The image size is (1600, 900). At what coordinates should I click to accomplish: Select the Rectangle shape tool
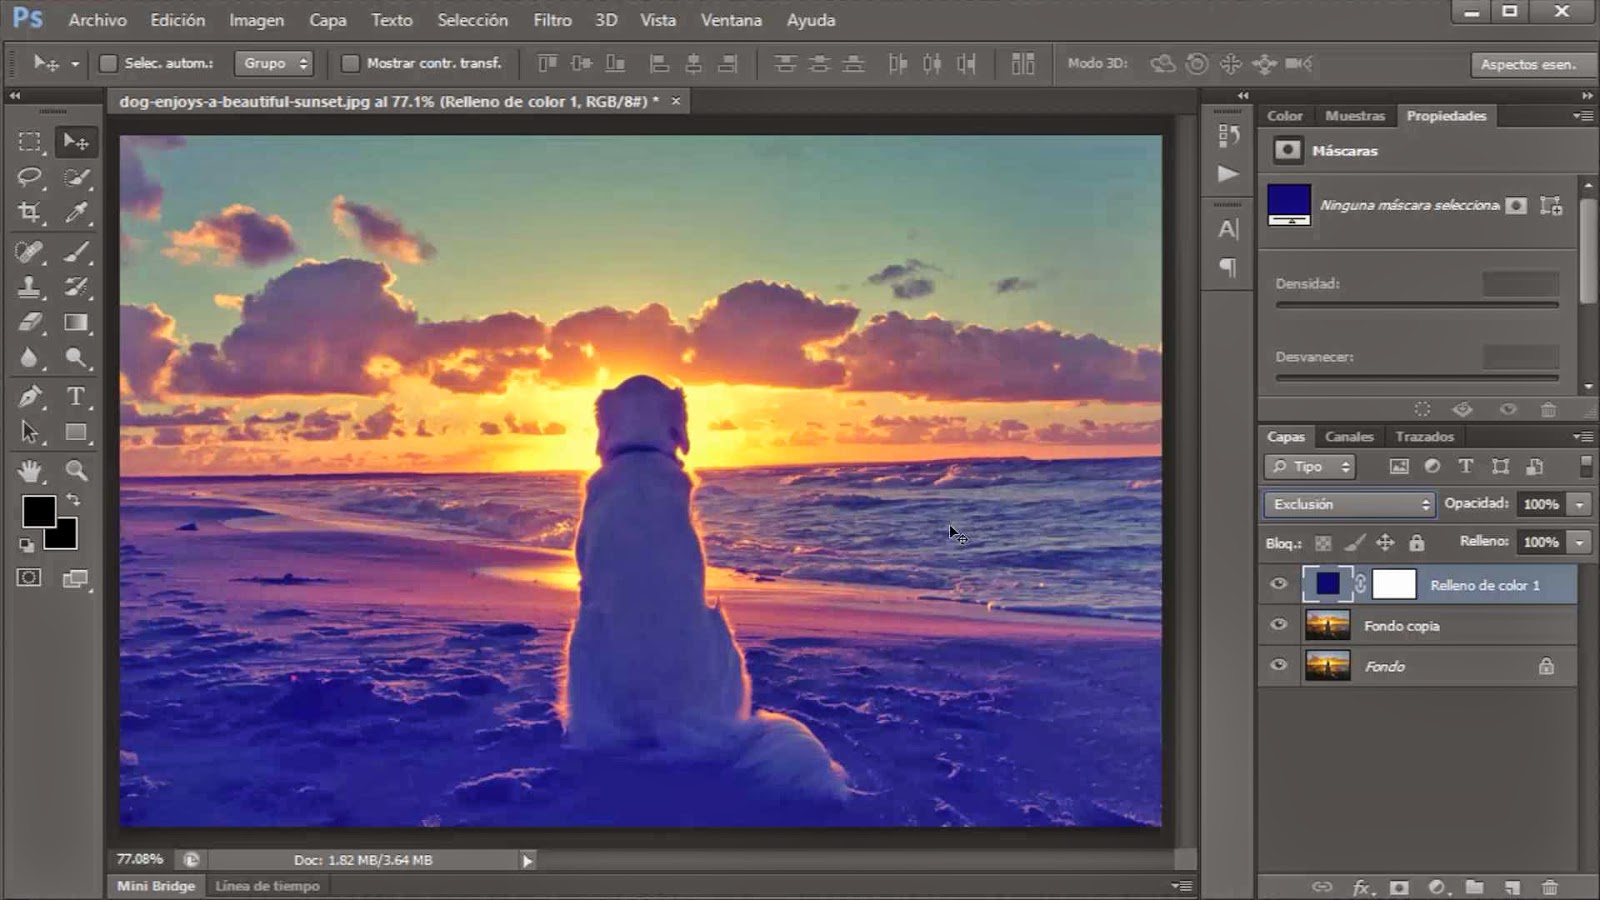[76, 433]
